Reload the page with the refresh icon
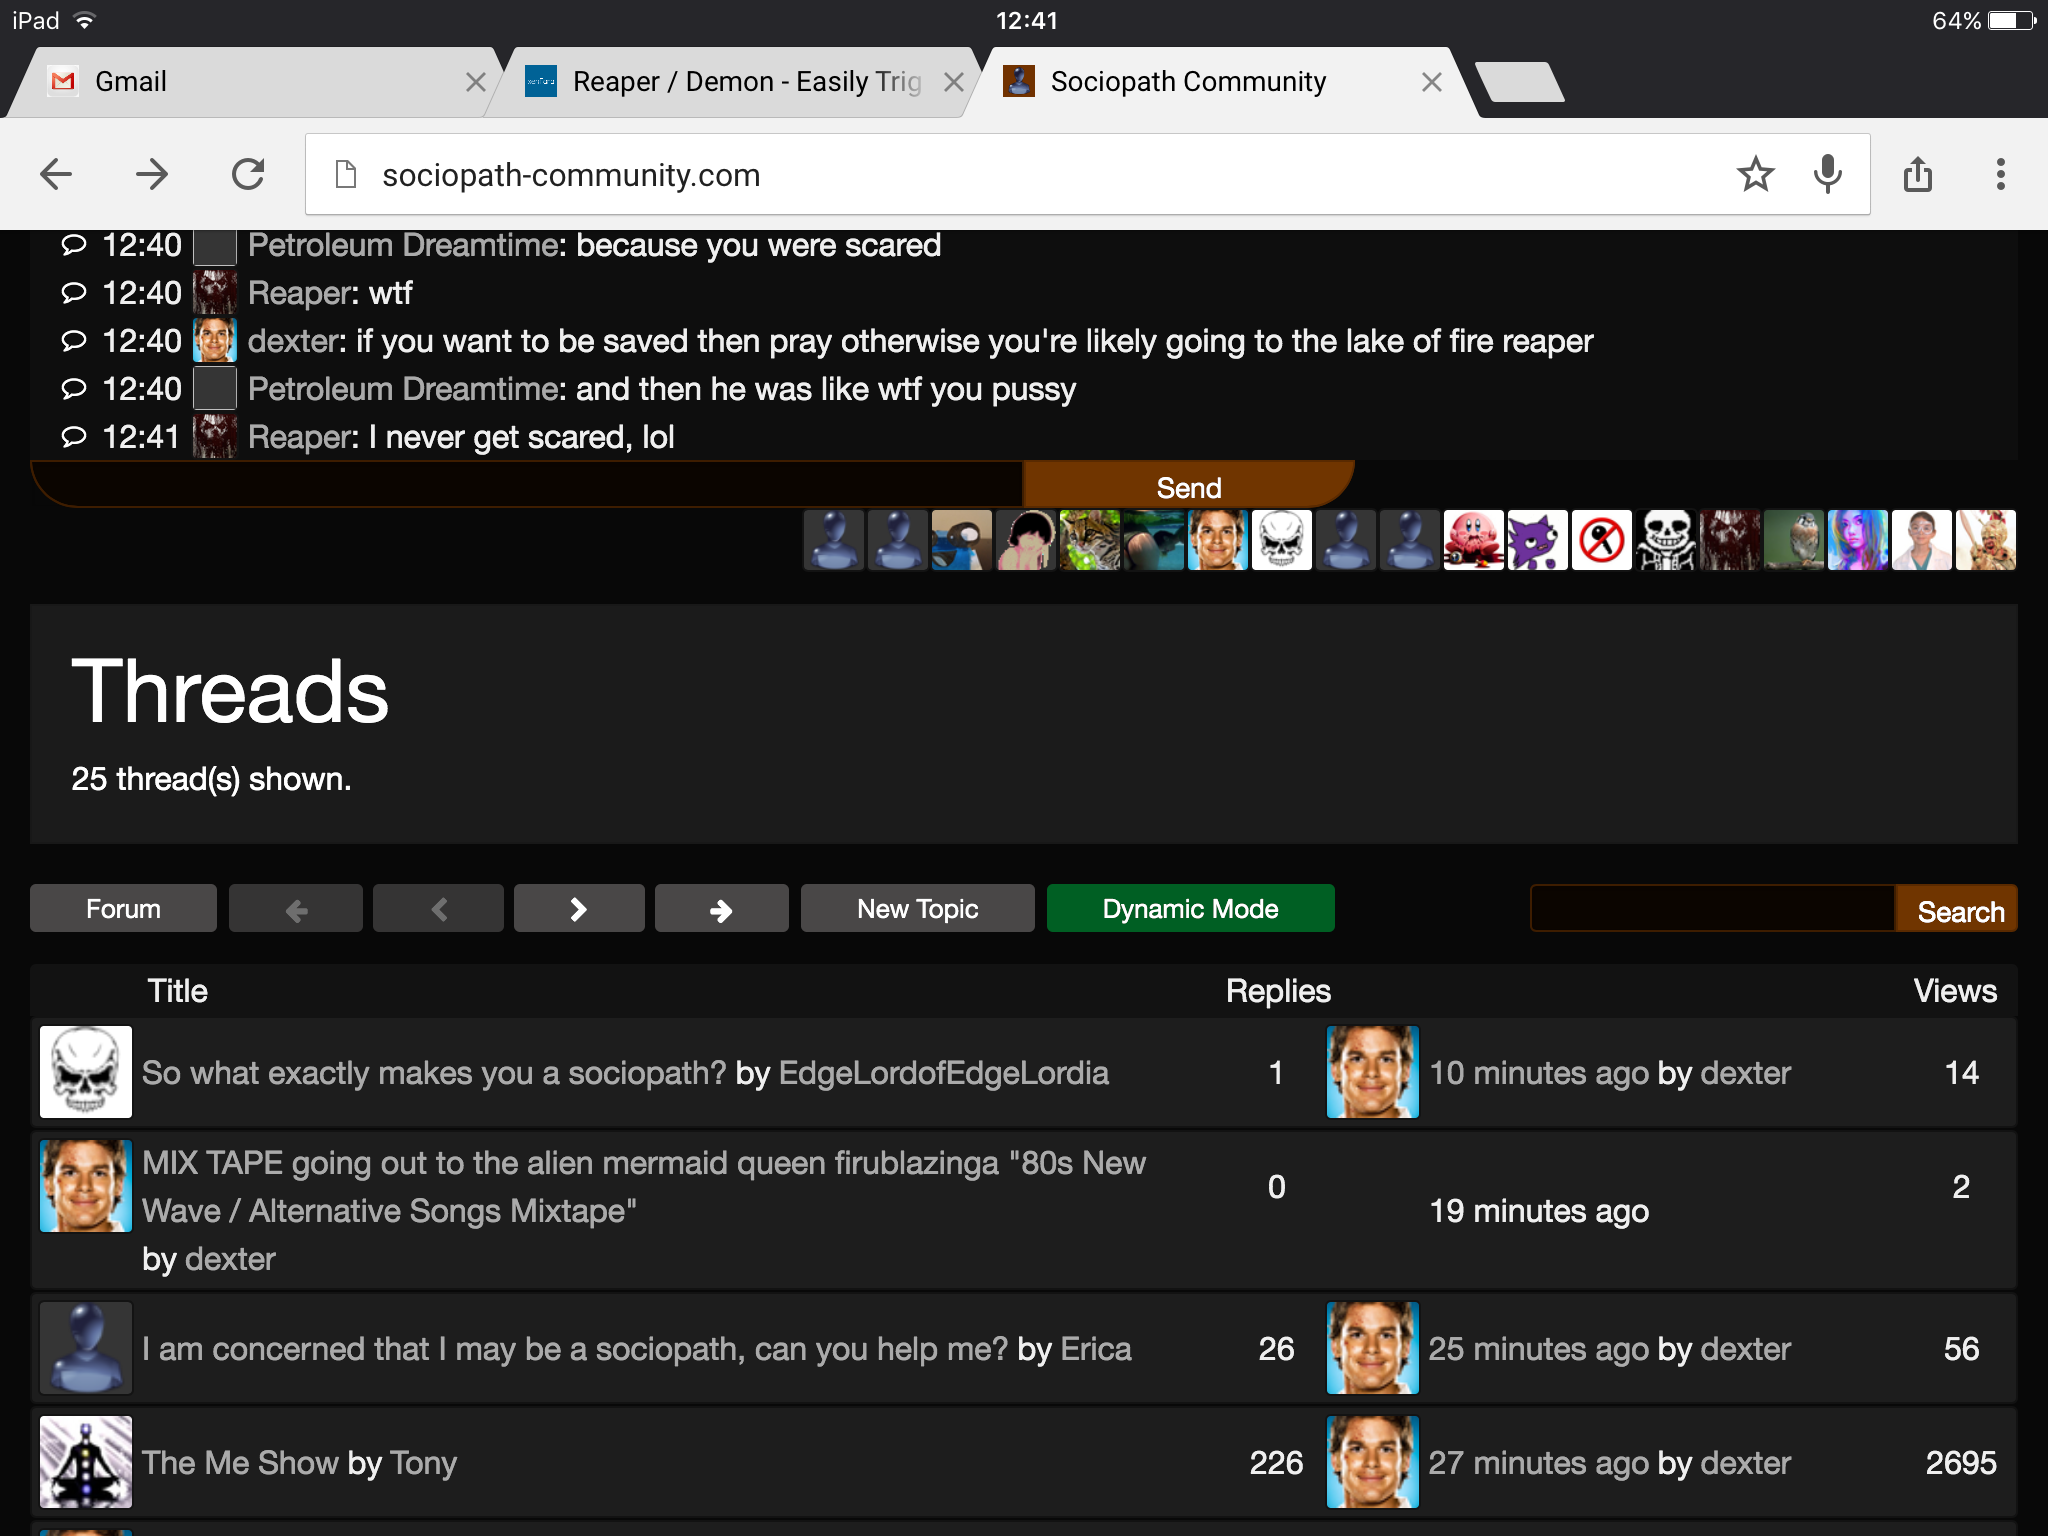This screenshot has height=1536, width=2048. (248, 175)
